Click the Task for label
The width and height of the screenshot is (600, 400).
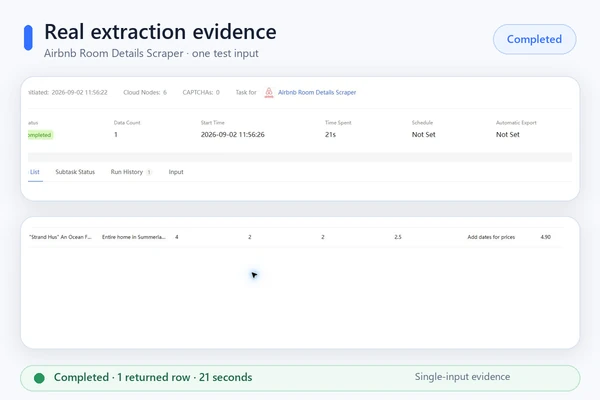246,92
